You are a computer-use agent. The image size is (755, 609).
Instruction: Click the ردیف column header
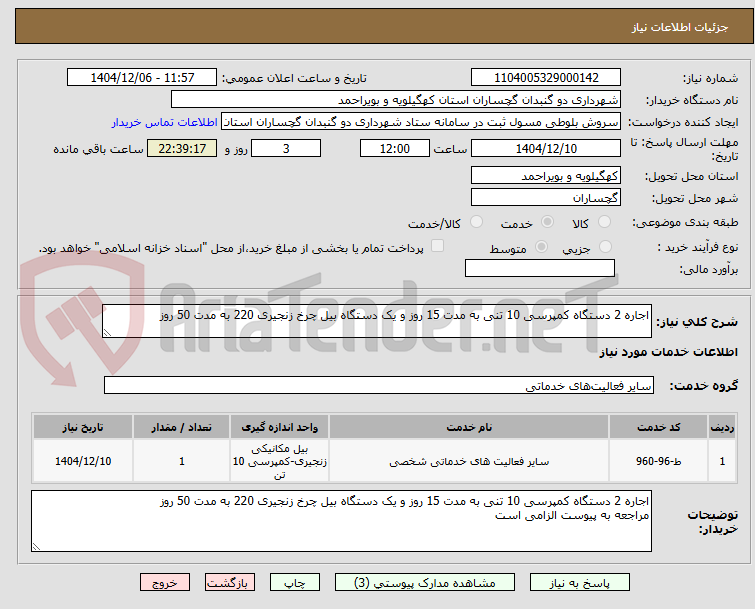722,427
